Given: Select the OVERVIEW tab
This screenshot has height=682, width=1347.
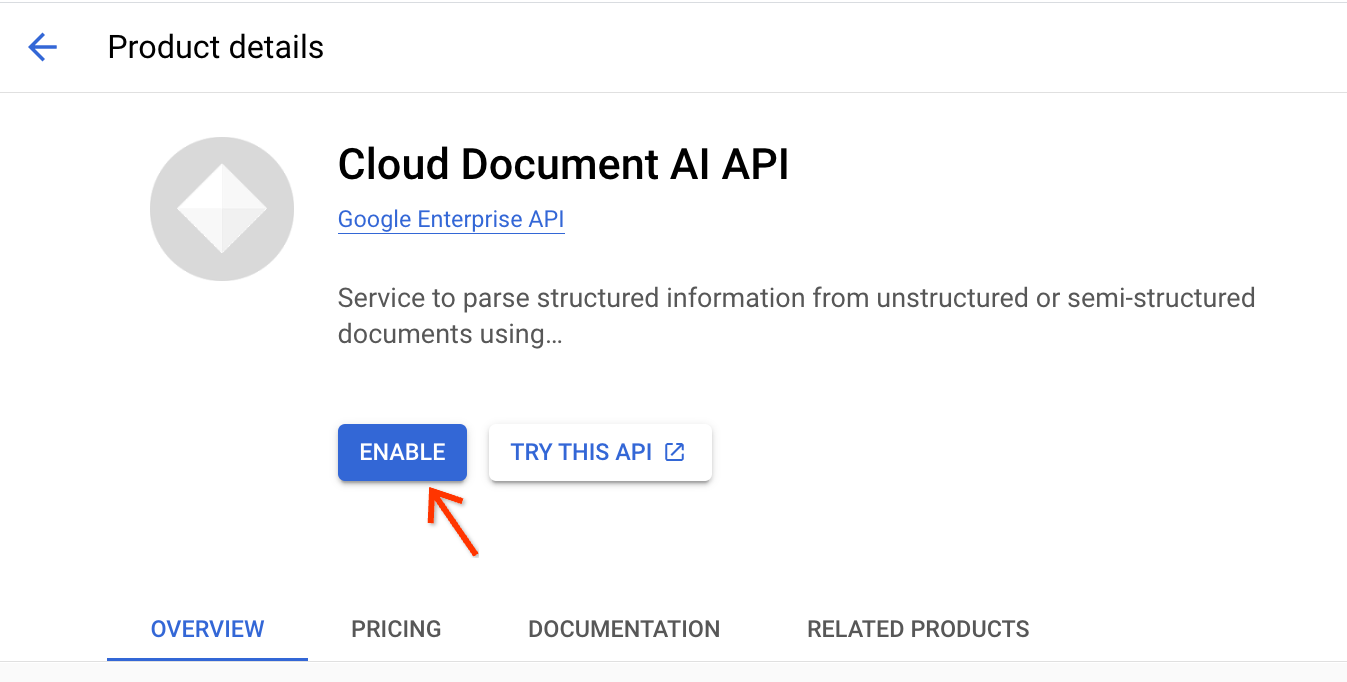Looking at the screenshot, I should [x=207, y=629].
